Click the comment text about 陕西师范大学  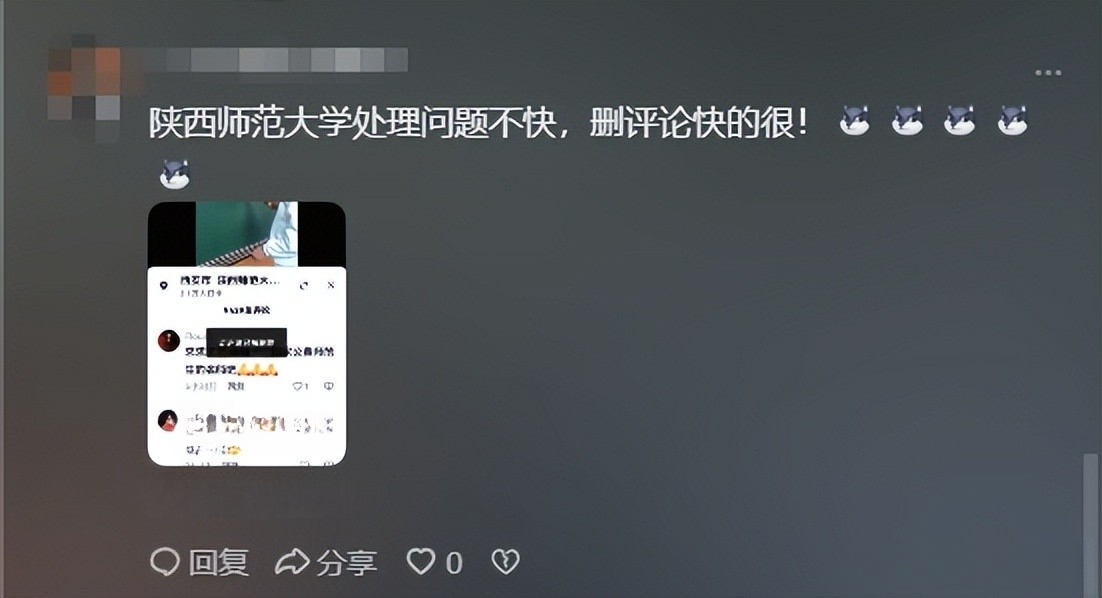[479, 123]
